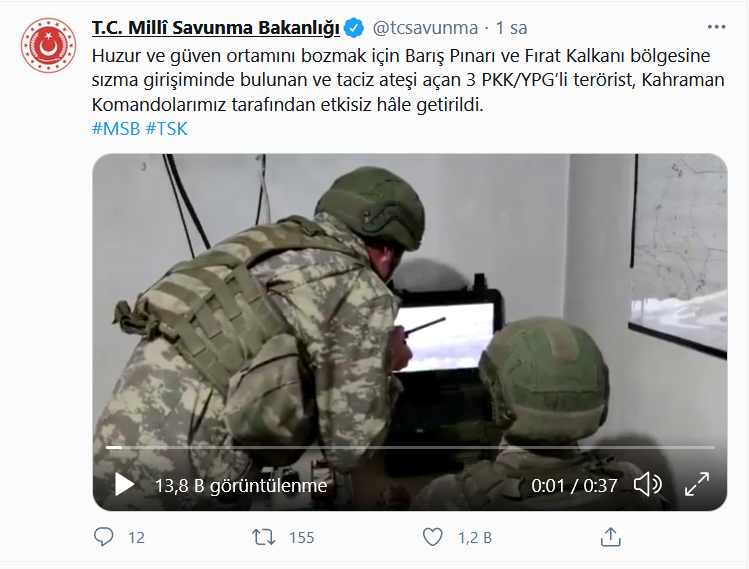Viewport: 749px width, 569px height.
Task: Play the video with the play button
Action: tap(125, 485)
